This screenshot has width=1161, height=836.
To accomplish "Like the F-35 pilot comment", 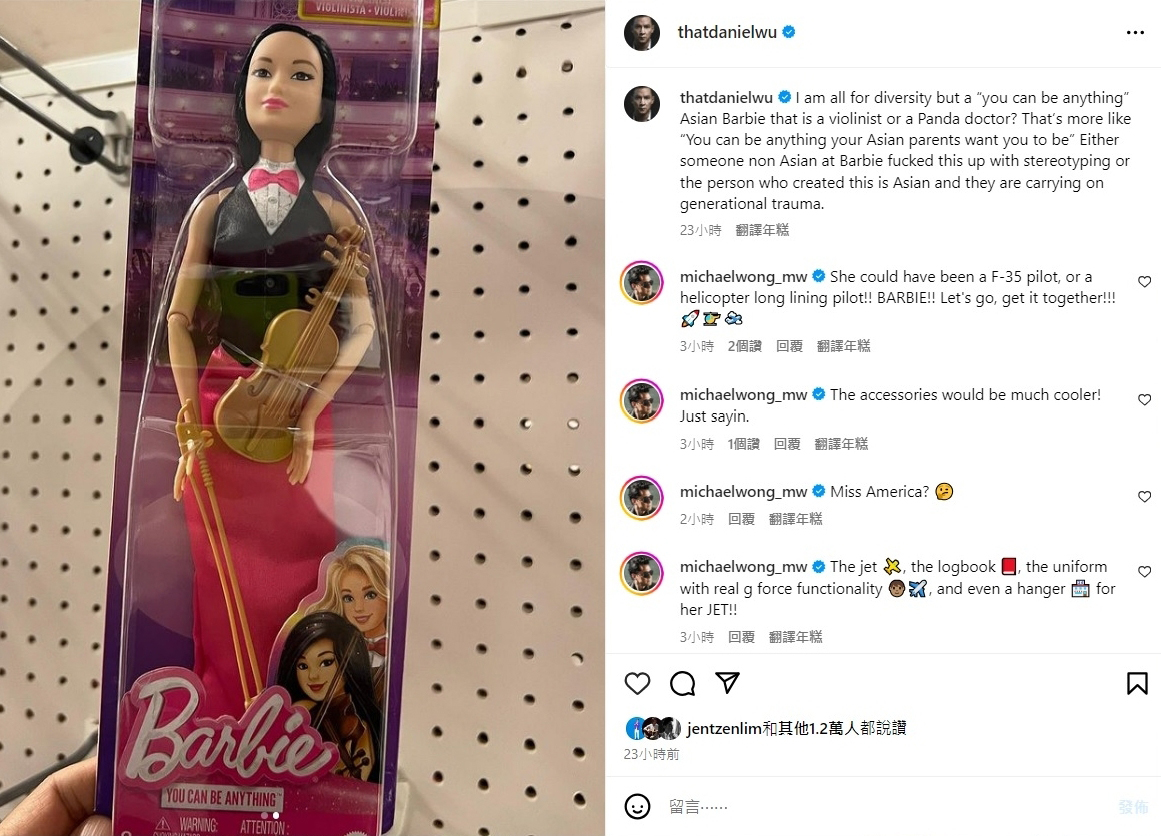I will (1144, 281).
